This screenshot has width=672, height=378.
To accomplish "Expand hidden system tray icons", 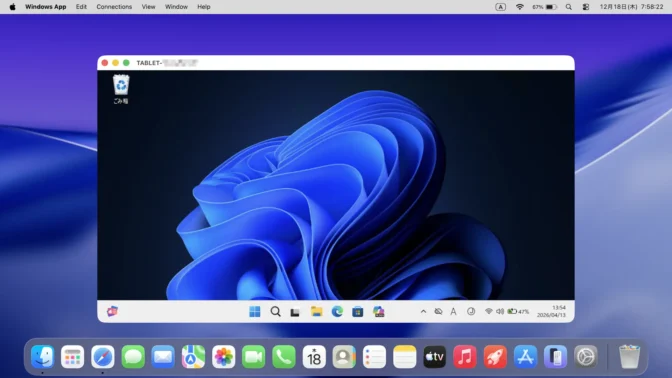I will tap(423, 312).
